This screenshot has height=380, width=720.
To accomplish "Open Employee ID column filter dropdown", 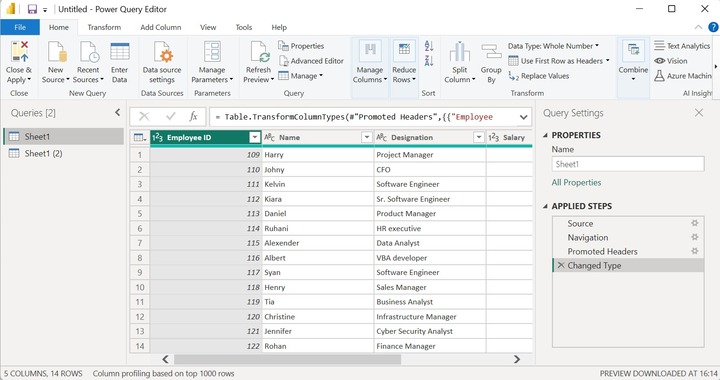I will click(x=255, y=137).
